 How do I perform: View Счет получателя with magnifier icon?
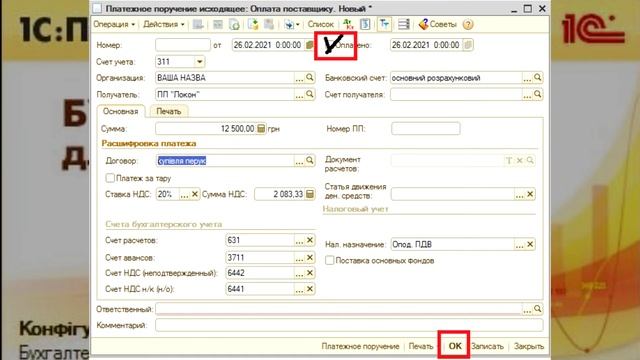pyautogui.click(x=538, y=94)
